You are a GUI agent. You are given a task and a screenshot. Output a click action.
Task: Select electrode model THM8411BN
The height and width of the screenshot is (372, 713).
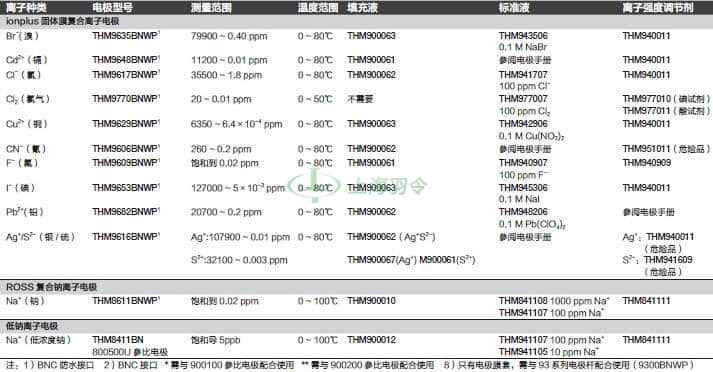click(118, 340)
